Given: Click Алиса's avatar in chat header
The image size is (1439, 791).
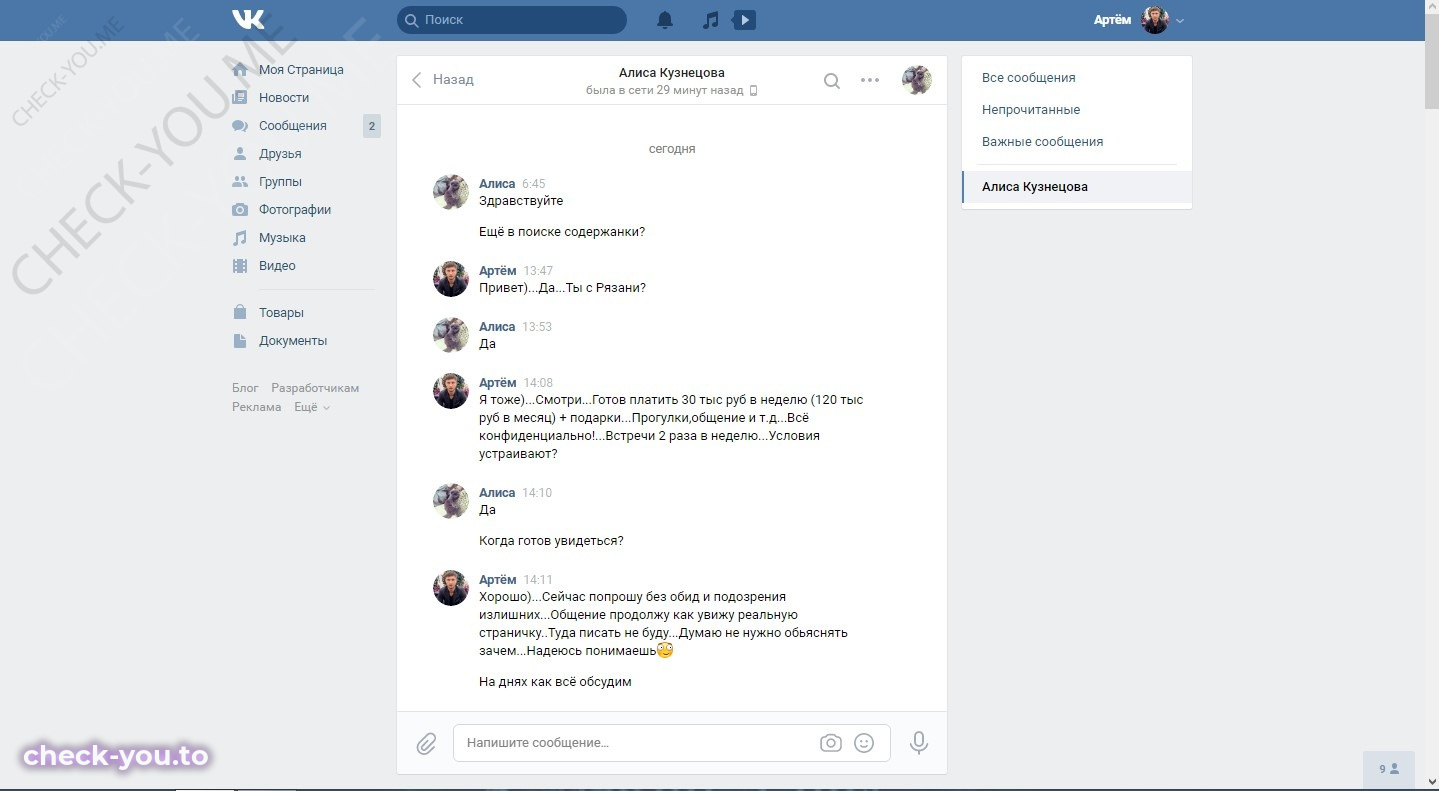Looking at the screenshot, I should [917, 80].
